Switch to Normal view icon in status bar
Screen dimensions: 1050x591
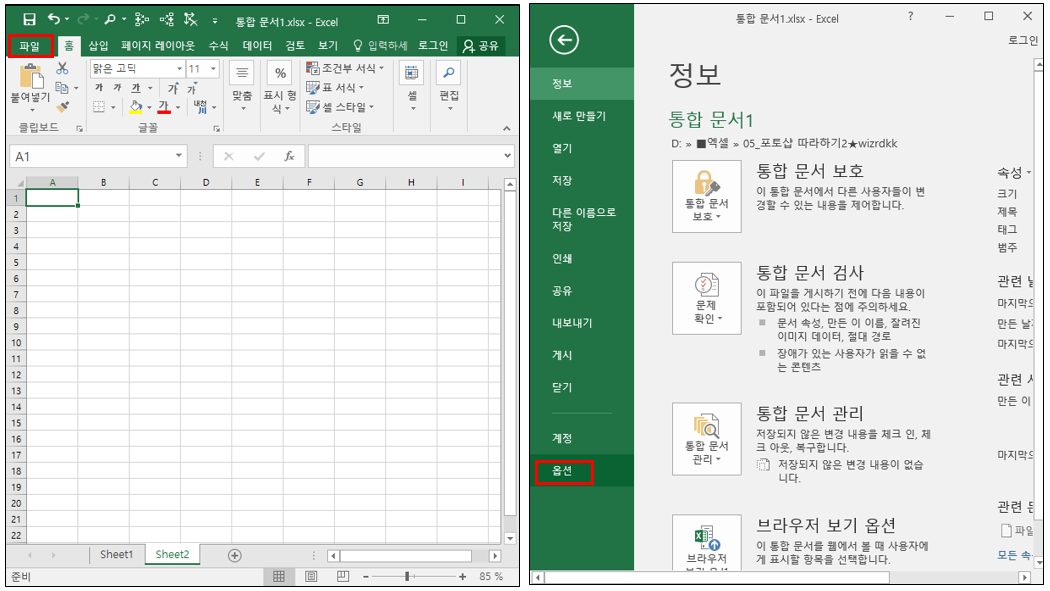pyautogui.click(x=279, y=576)
